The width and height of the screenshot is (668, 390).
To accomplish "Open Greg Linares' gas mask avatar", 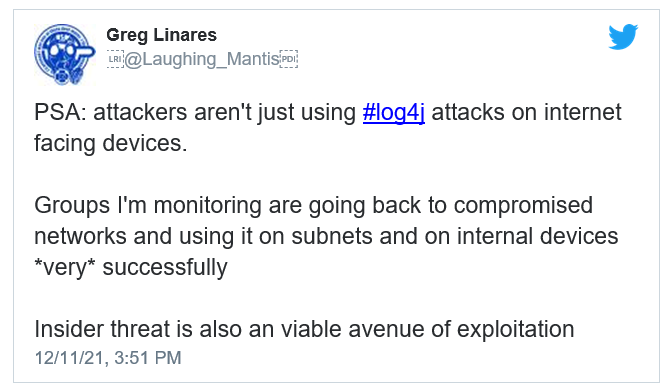I will coord(65,55).
